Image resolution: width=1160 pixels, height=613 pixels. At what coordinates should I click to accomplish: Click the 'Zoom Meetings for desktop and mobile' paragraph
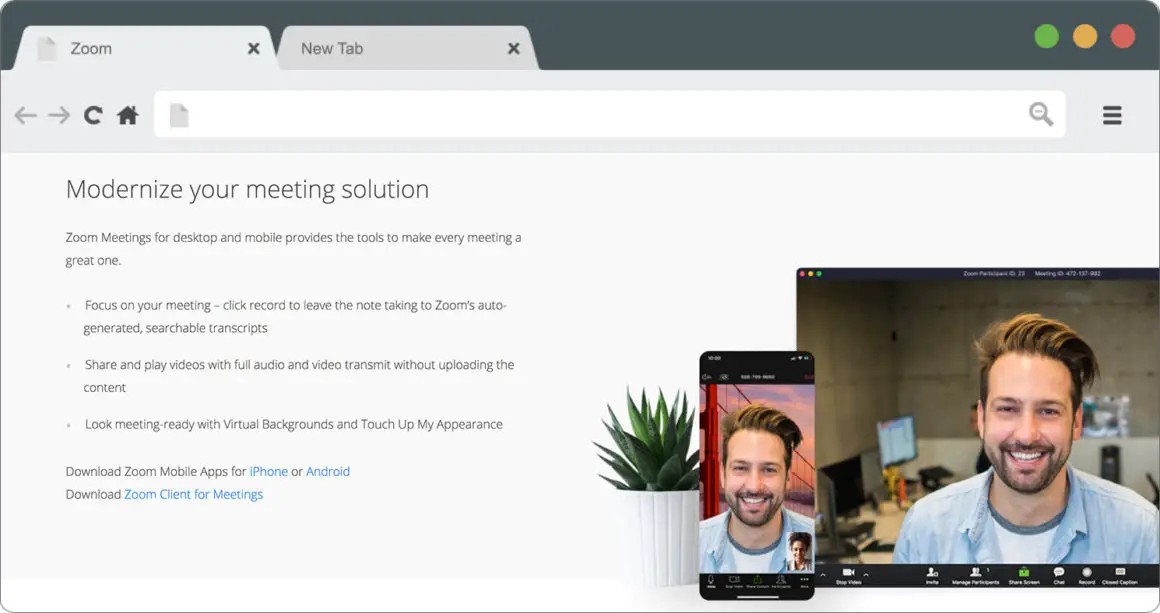(294, 248)
